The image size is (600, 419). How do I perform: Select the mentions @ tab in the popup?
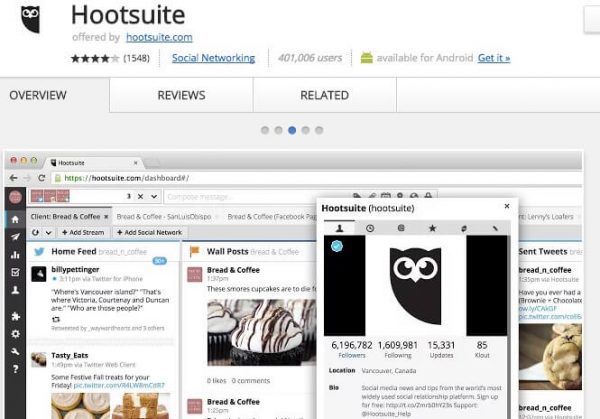(x=401, y=228)
